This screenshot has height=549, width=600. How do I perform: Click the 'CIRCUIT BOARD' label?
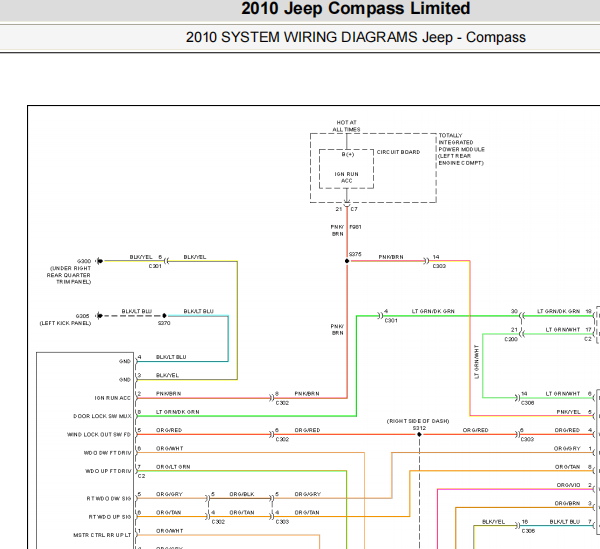click(x=398, y=152)
